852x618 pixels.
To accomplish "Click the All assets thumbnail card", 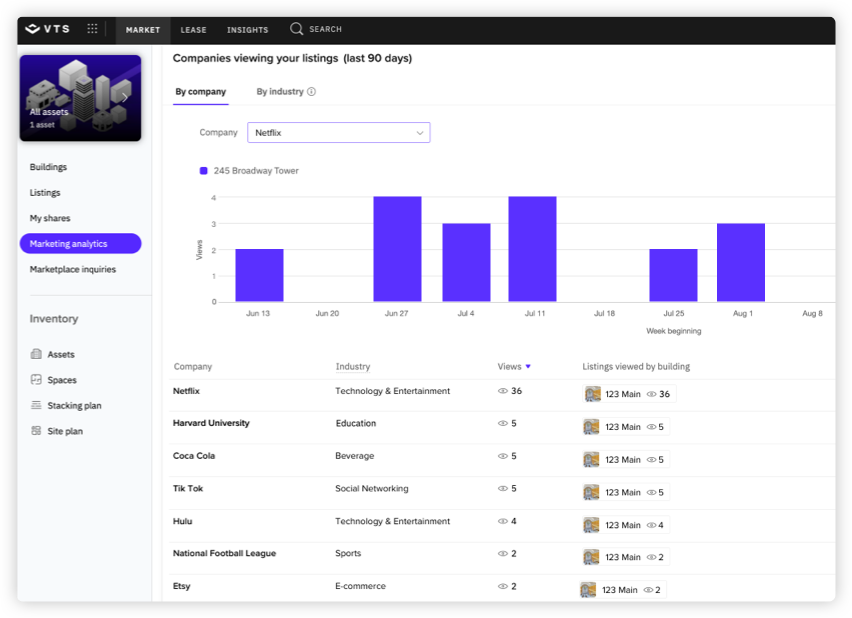I will (x=80, y=98).
